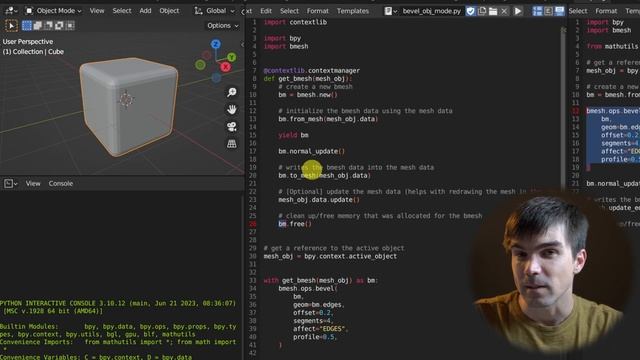The width and height of the screenshot is (640, 360).
Task: Click the 'bm.free()' code line
Action: tap(295, 224)
